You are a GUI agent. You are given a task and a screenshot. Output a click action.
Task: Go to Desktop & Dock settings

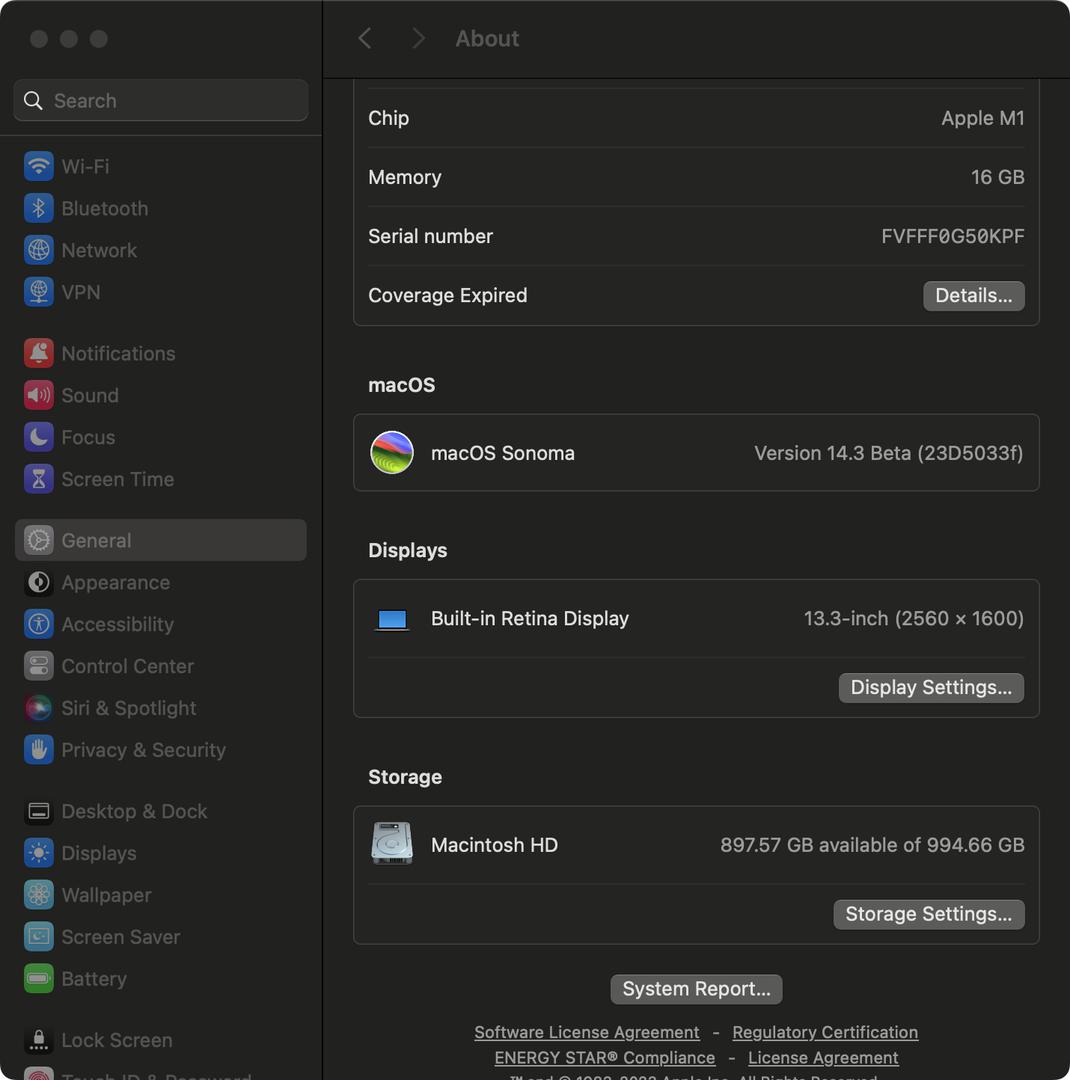[x=161, y=811]
